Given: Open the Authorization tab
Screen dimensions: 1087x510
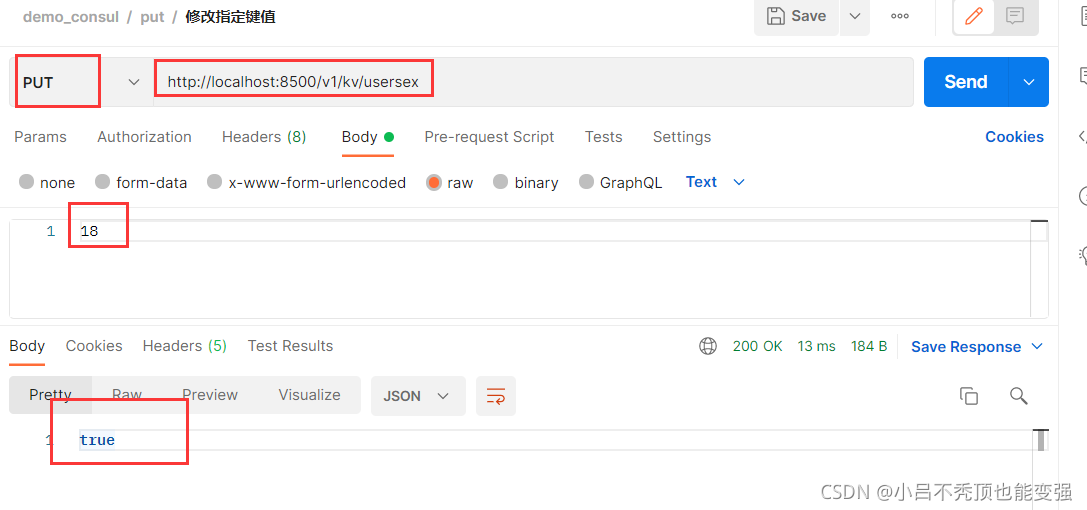Looking at the screenshot, I should [144, 137].
